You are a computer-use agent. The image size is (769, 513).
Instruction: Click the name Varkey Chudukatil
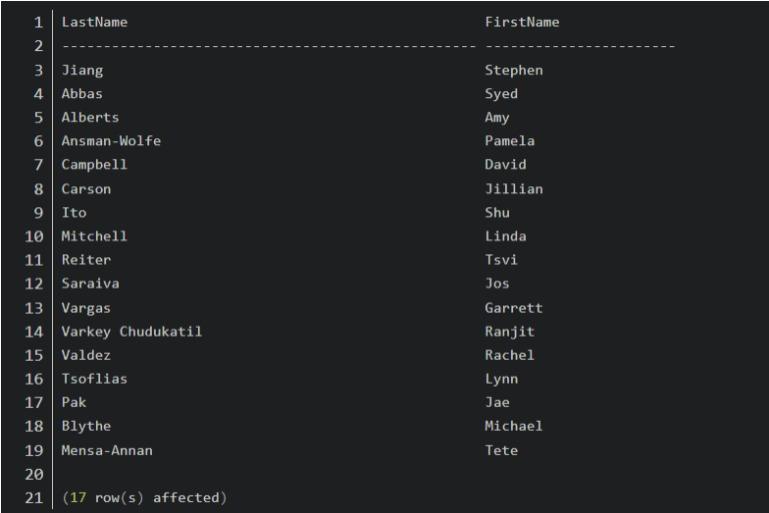[128, 331]
